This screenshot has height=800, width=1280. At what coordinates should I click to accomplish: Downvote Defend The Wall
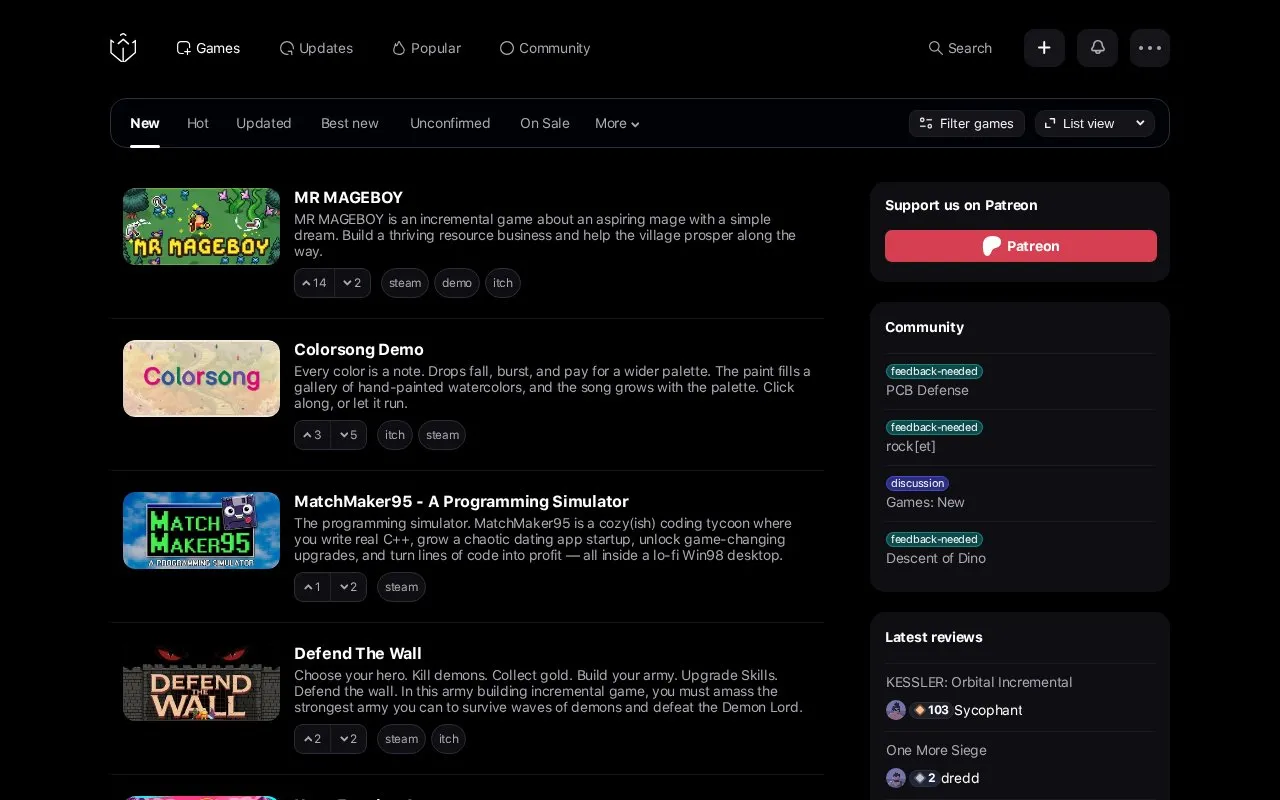349,739
